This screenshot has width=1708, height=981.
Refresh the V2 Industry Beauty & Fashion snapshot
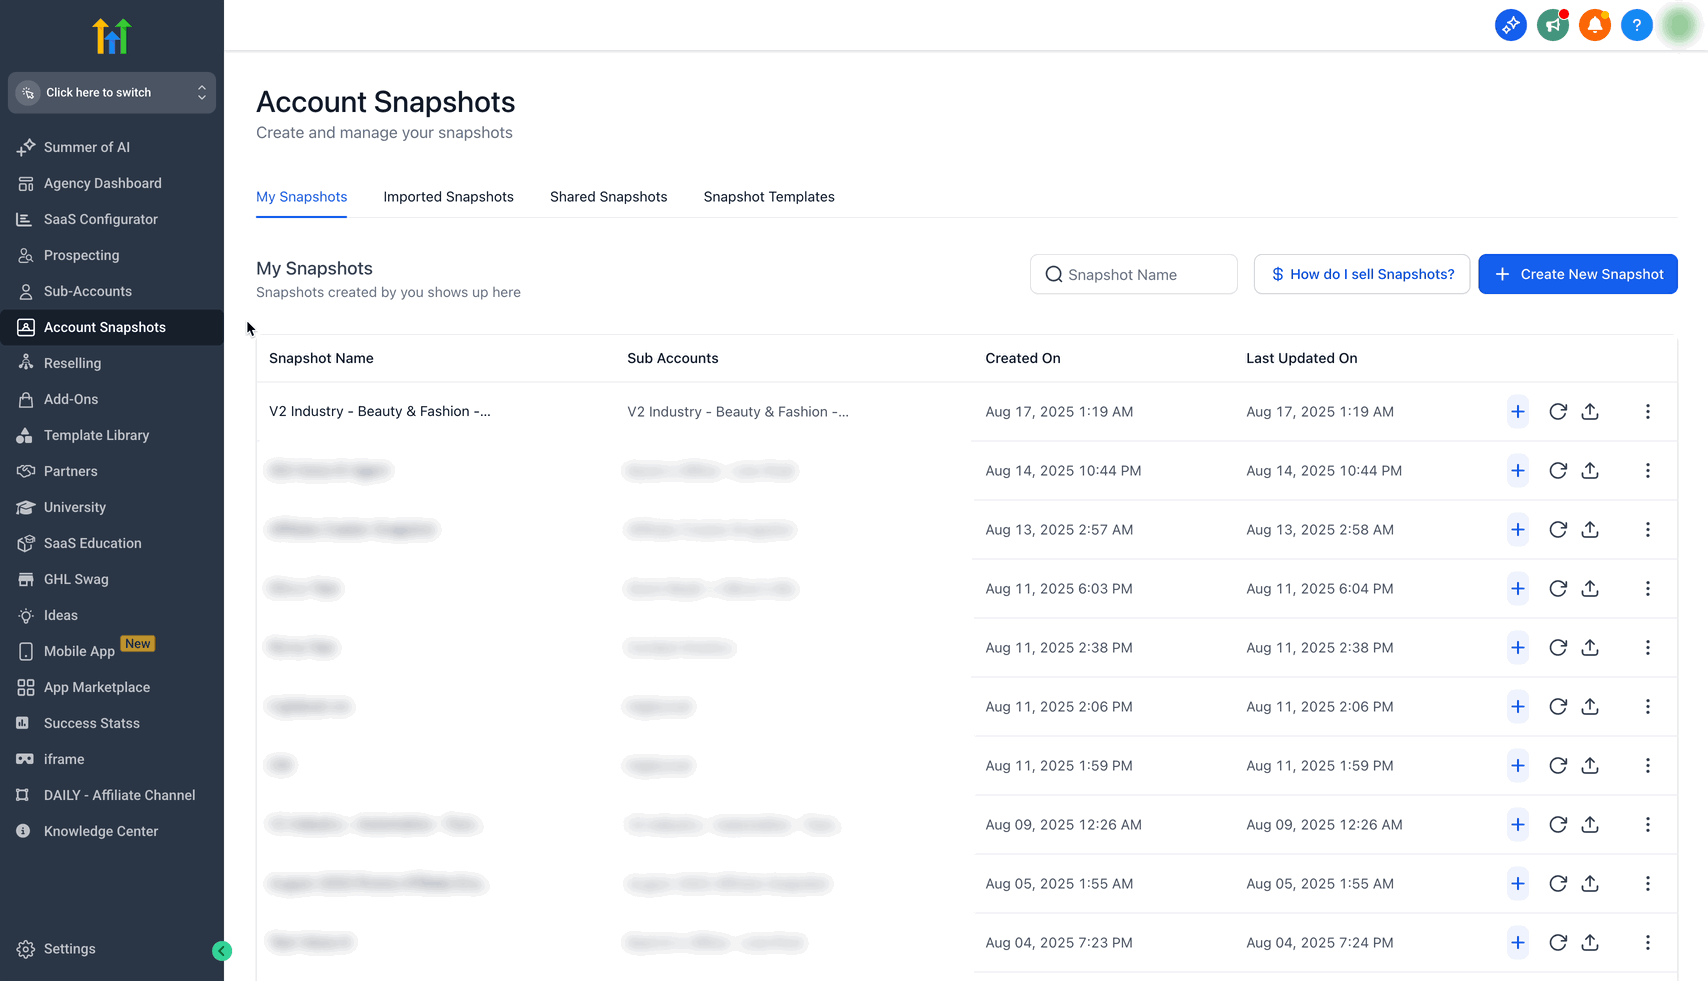point(1557,412)
